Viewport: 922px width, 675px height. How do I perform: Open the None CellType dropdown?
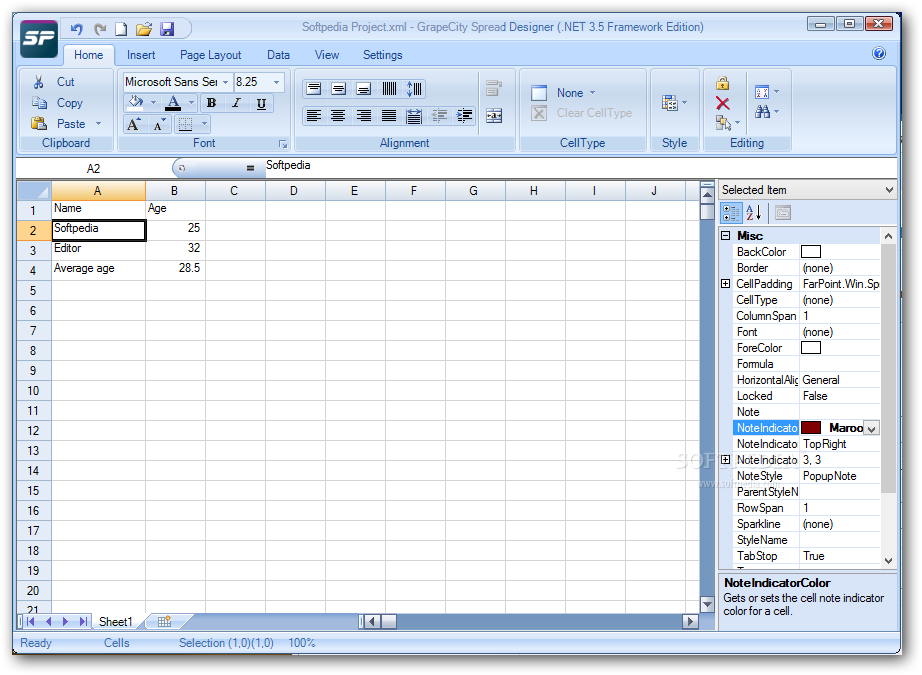click(592, 93)
